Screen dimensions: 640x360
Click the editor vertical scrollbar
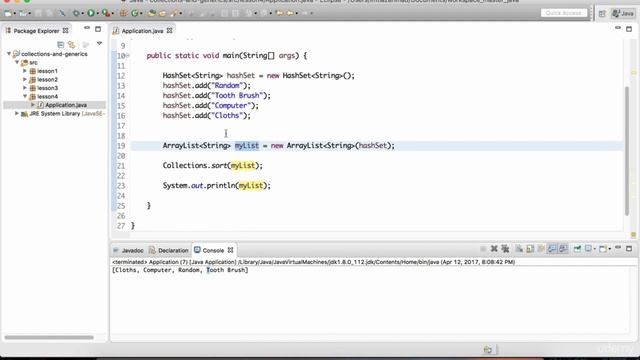click(x=627, y=151)
